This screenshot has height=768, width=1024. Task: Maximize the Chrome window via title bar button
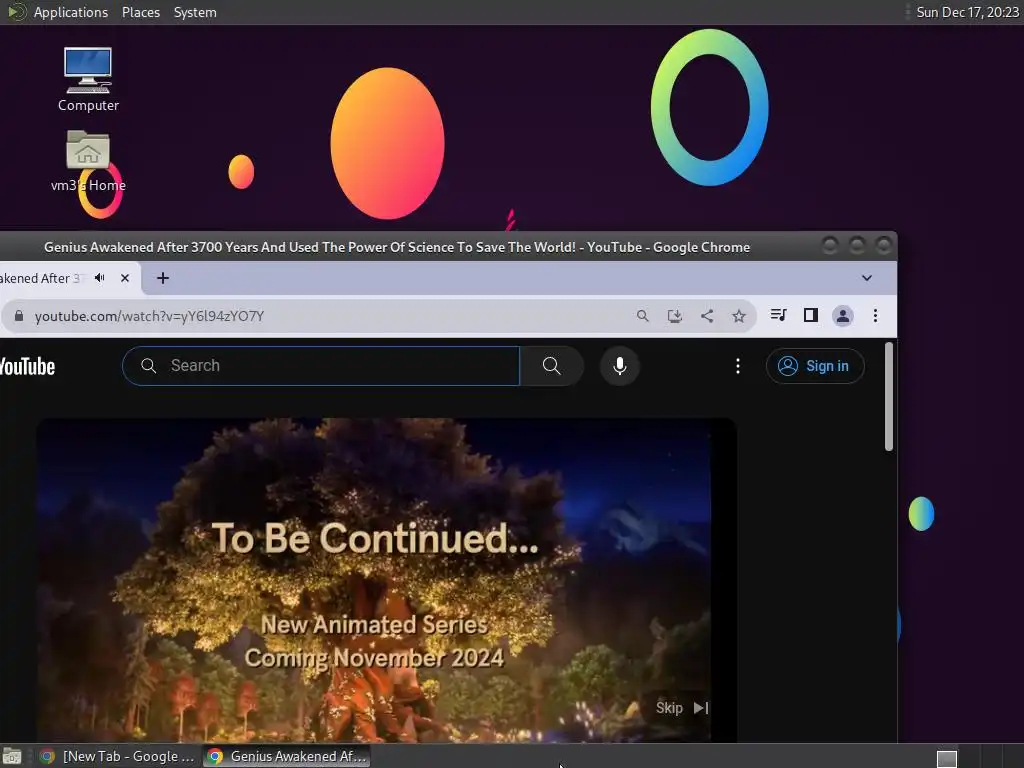[857, 246]
